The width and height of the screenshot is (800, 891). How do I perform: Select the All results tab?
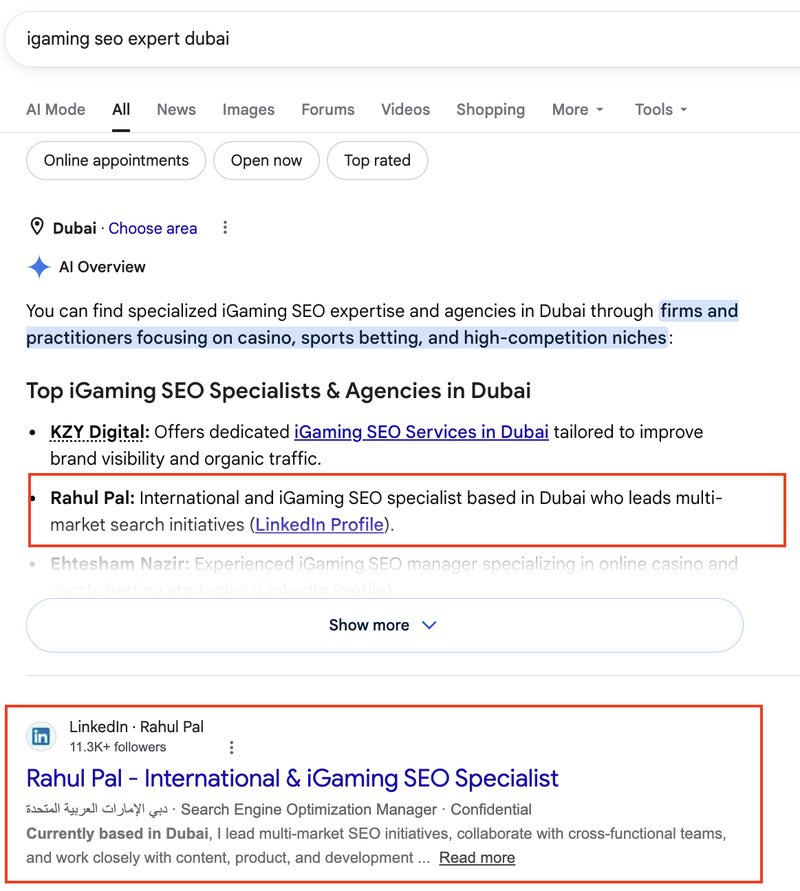coord(121,110)
